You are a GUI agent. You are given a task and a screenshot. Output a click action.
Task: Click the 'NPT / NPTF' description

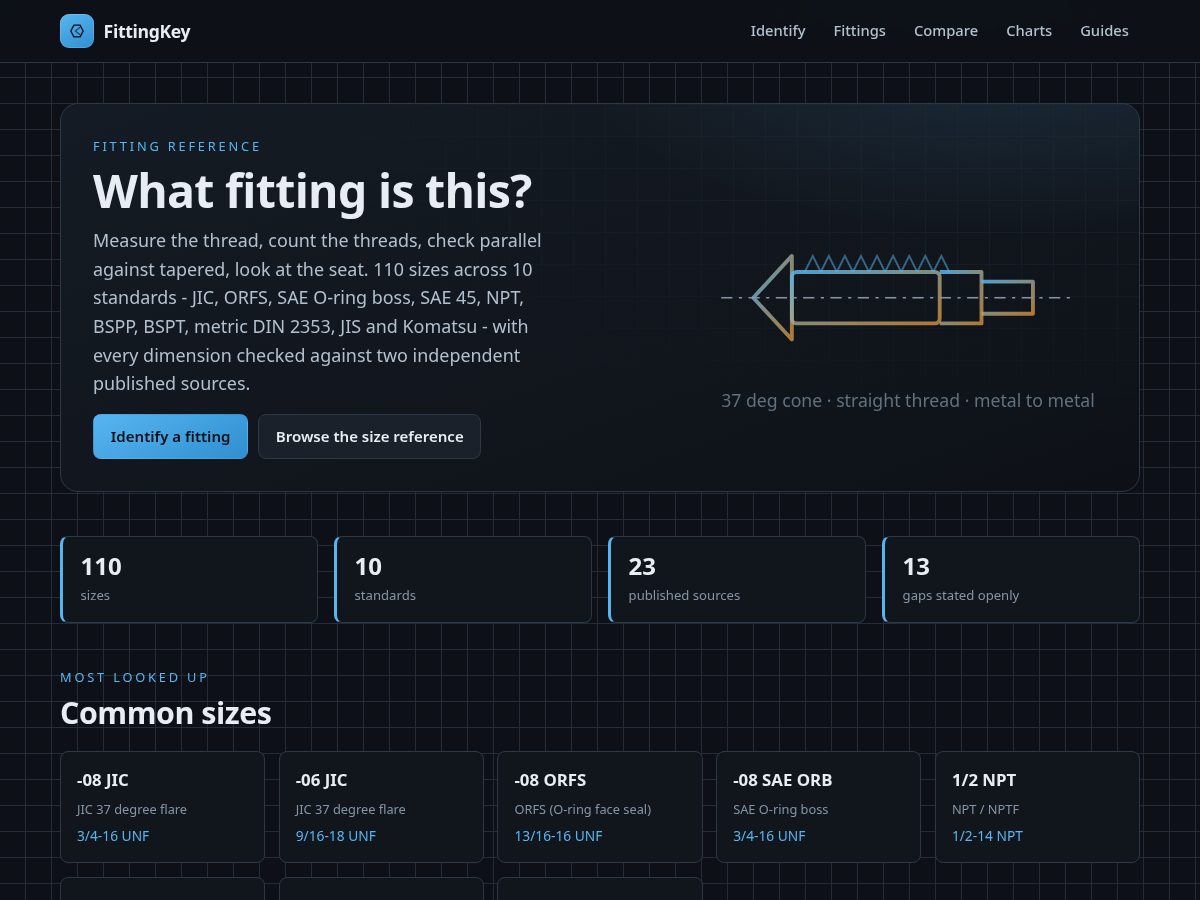pyautogui.click(x=986, y=810)
